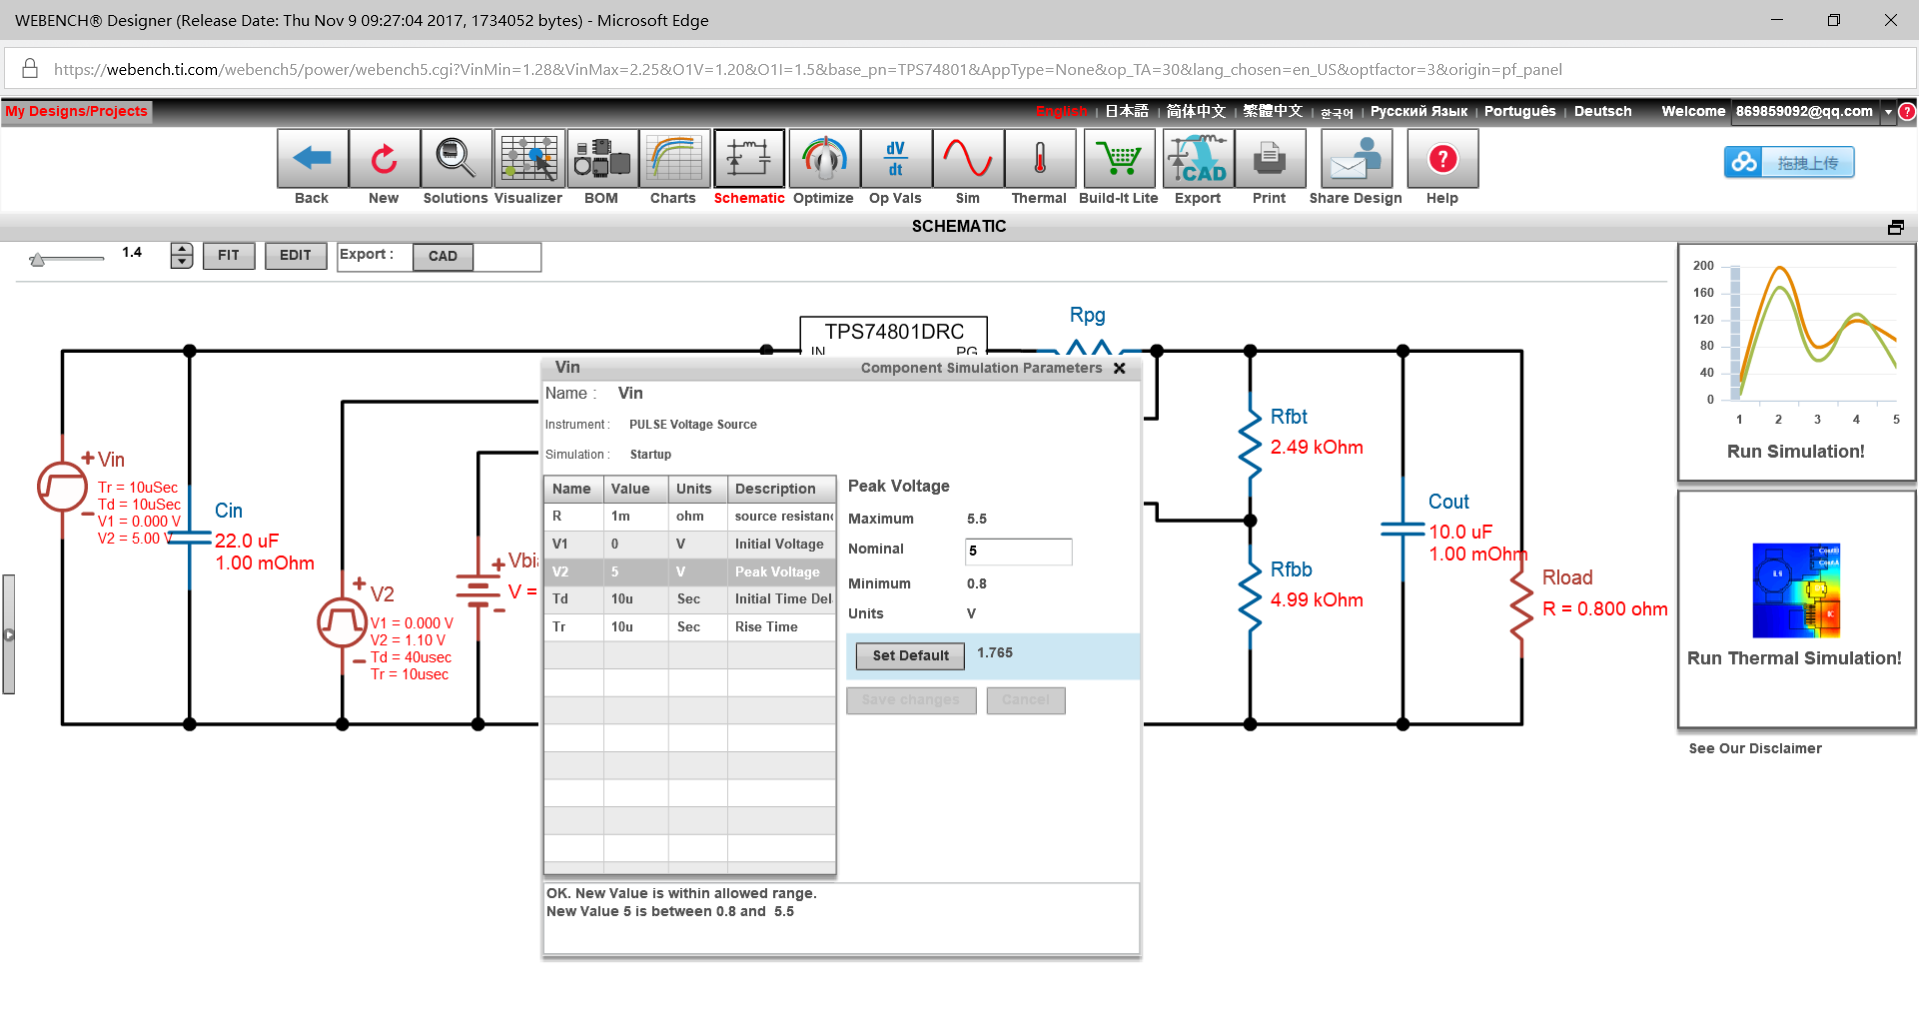Open the Build-It Lite cart icon
Screen dimensions: 1919x1021
(x=1119, y=159)
